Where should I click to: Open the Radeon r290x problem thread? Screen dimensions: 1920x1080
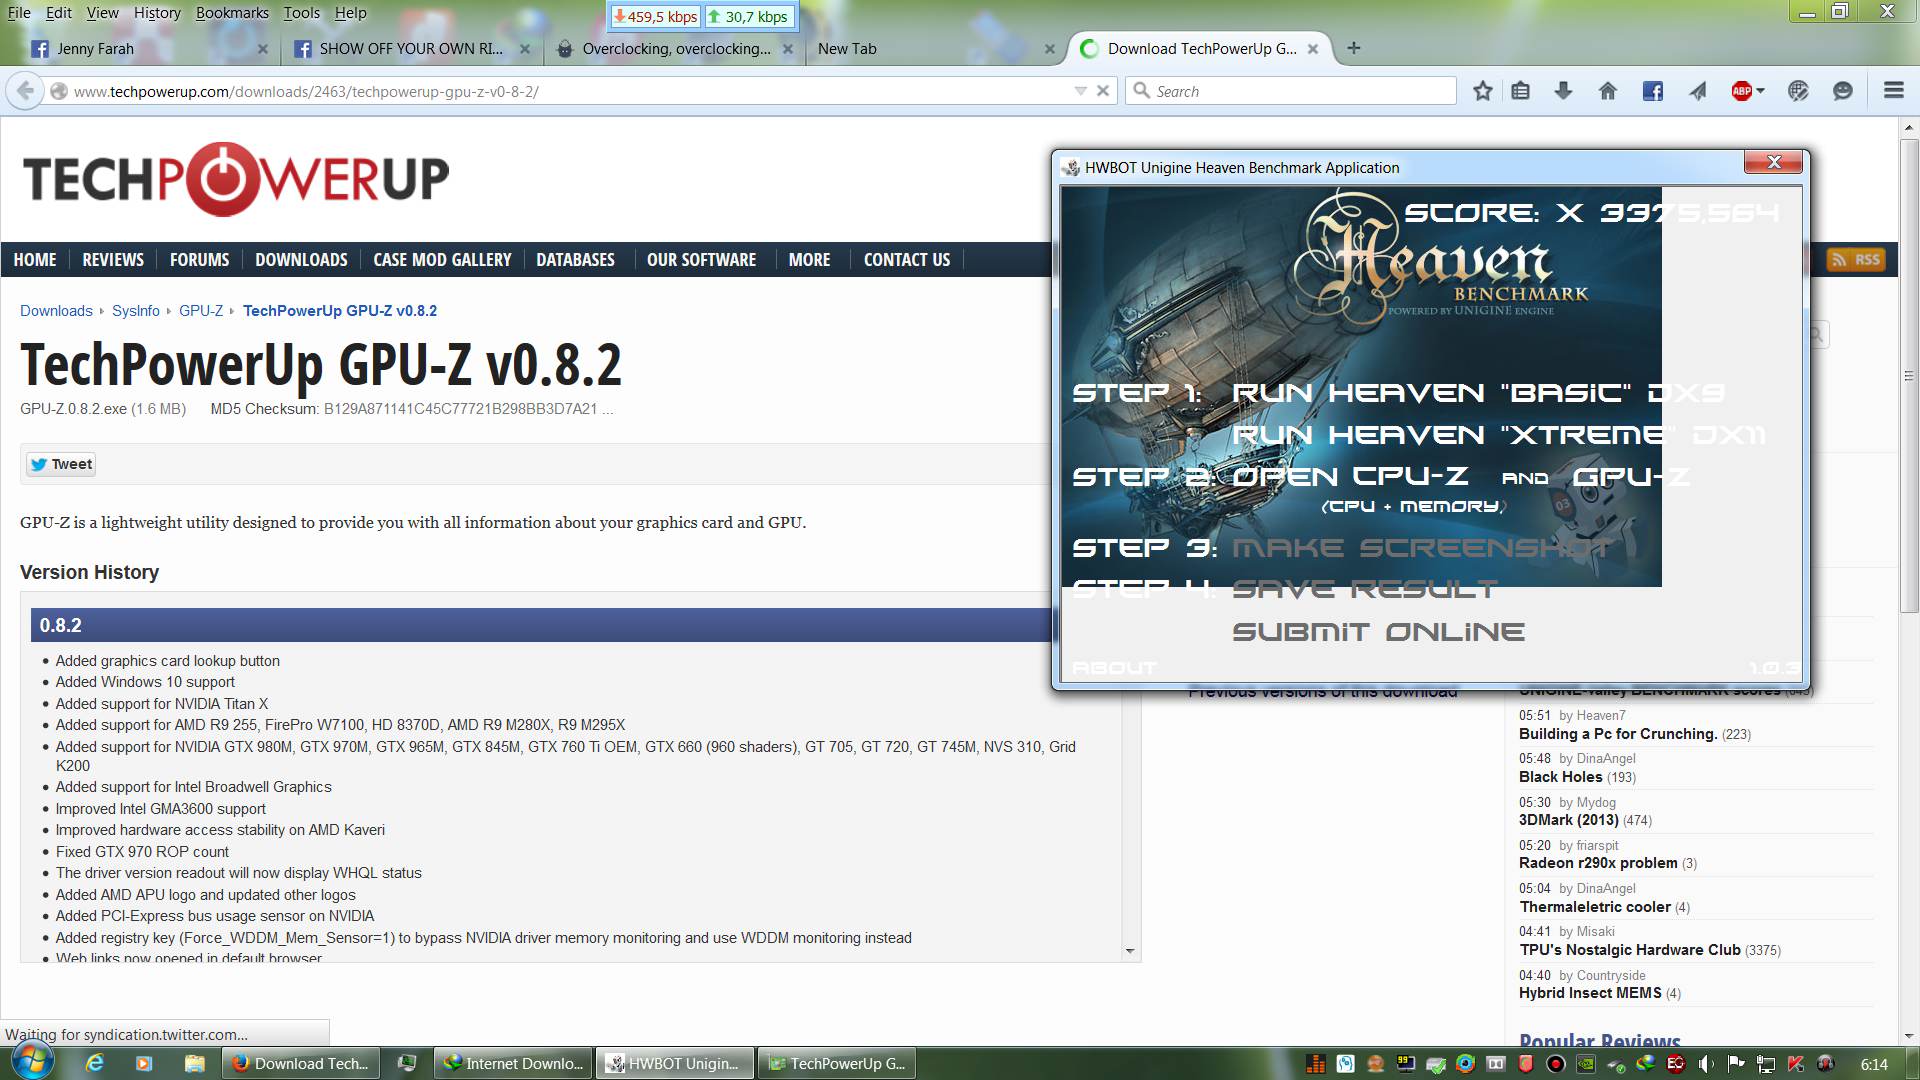[1598, 863]
